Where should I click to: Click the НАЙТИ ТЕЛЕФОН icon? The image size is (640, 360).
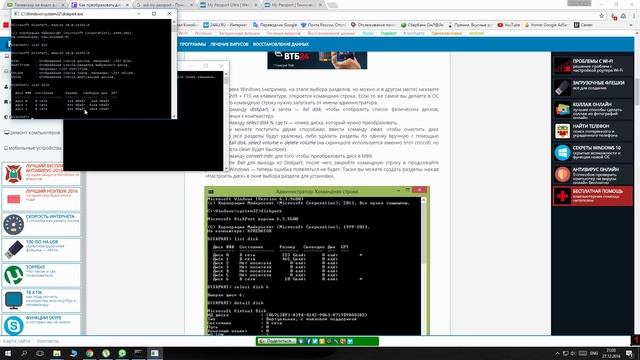(562, 131)
